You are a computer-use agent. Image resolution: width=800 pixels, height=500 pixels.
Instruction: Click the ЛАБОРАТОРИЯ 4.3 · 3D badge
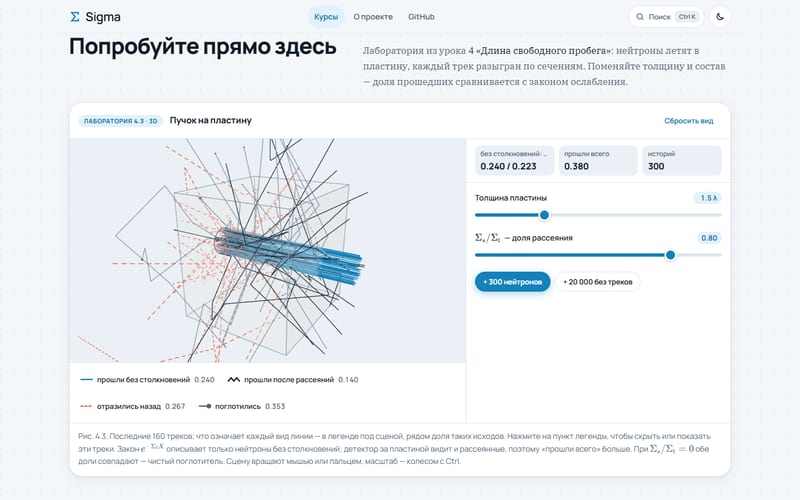click(x=120, y=121)
